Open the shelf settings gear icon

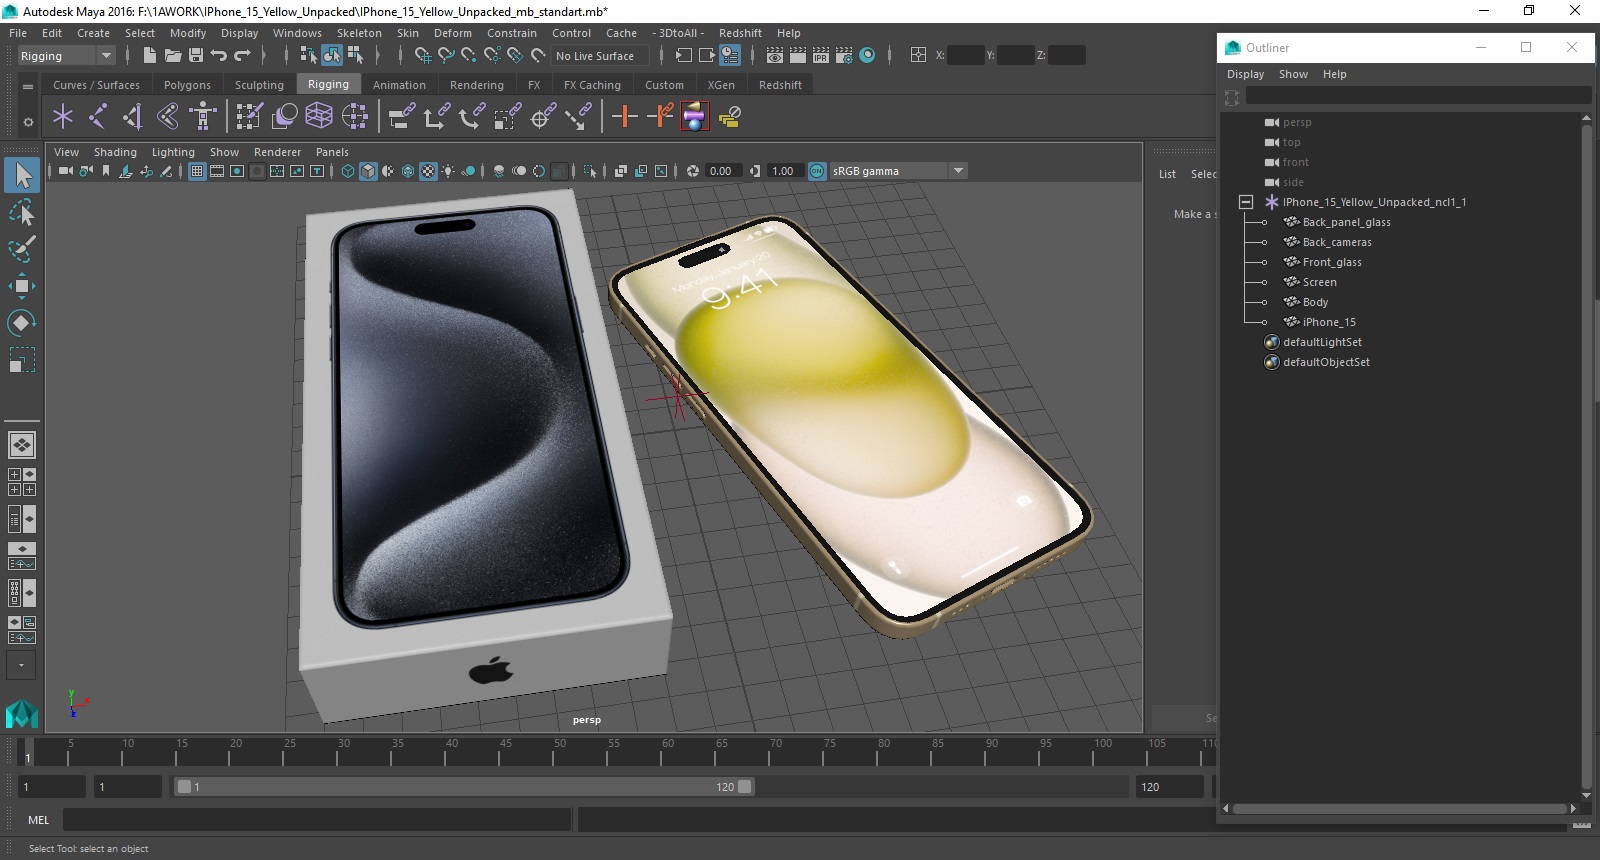(28, 122)
